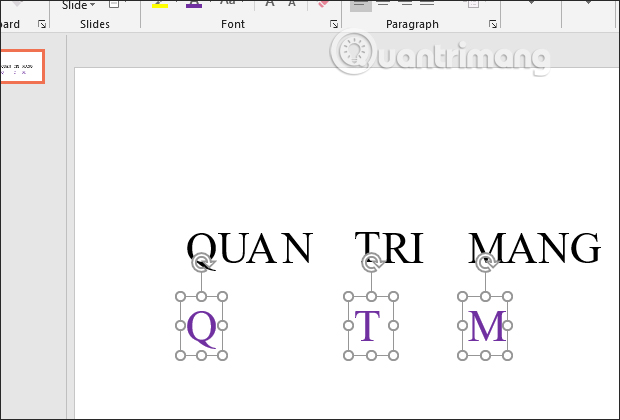Select the slide 1 thumbnail
The width and height of the screenshot is (620, 420).
click(x=22, y=66)
